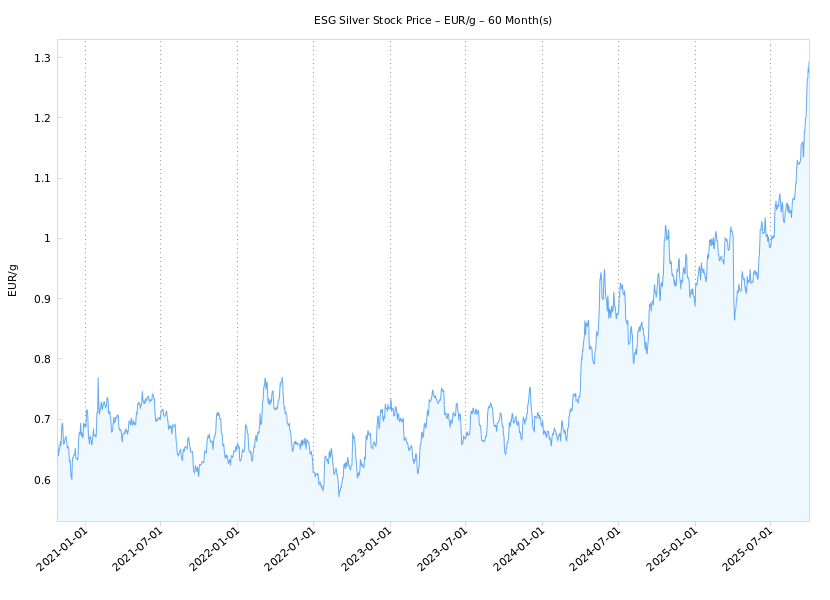Screen dimensions: 830x600
Task: Select the 2024-07-01 x-axis date label
Action: pyautogui.click(x=597, y=550)
